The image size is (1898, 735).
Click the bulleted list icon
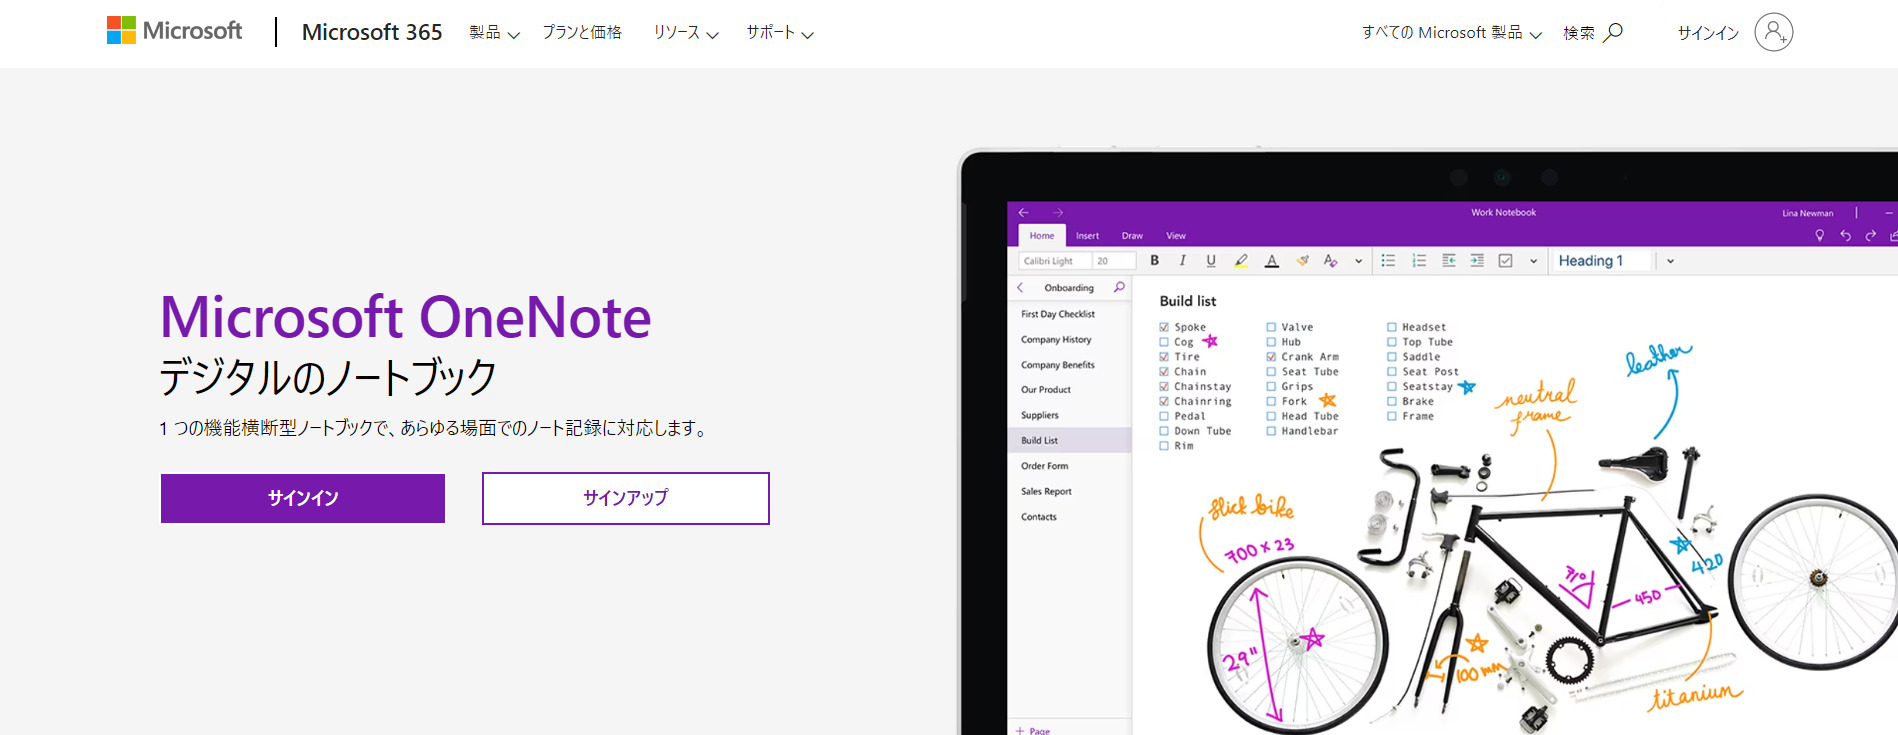pos(1388,260)
